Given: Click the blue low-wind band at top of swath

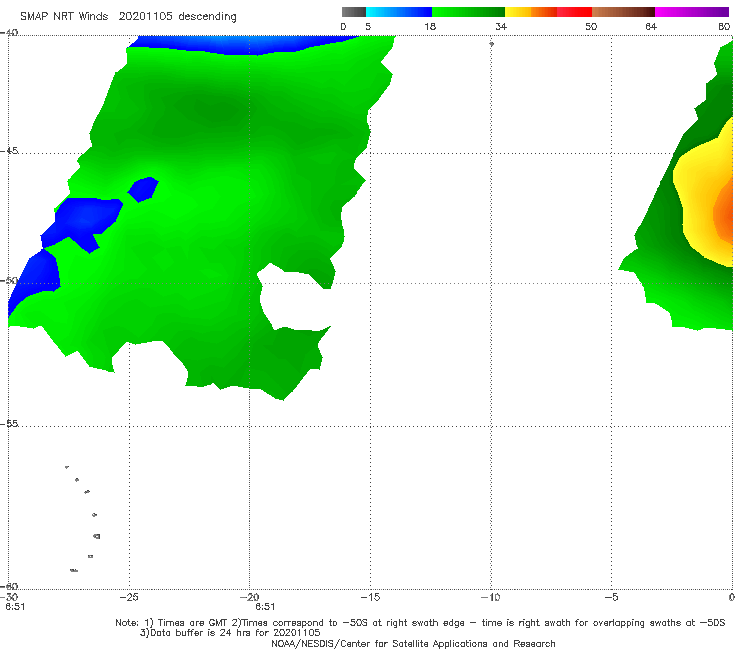Looking at the screenshot, I should (245, 44).
